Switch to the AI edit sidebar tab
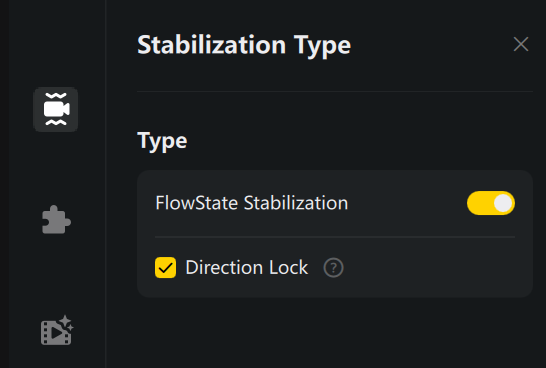Image resolution: width=546 pixels, height=368 pixels. coord(57,331)
